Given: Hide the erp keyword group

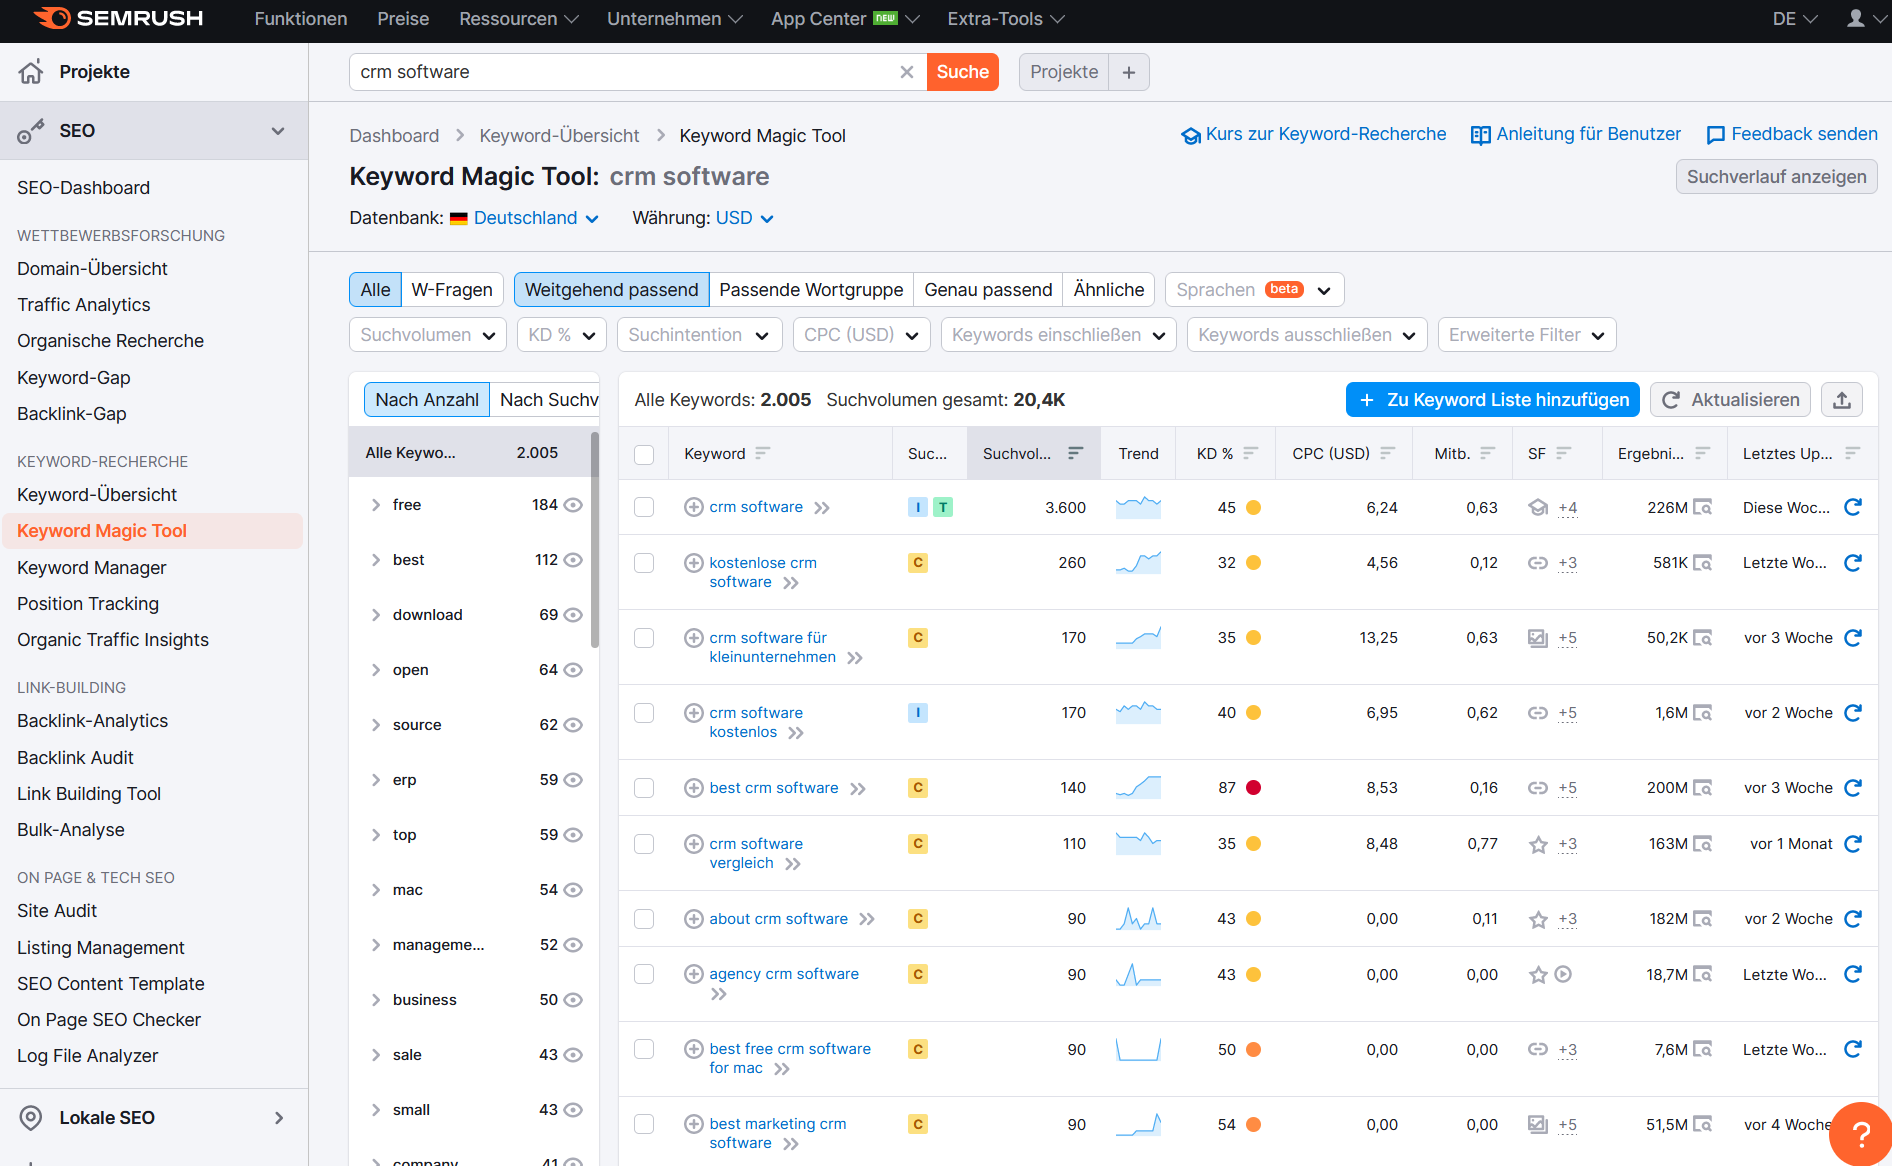Looking at the screenshot, I should (573, 780).
